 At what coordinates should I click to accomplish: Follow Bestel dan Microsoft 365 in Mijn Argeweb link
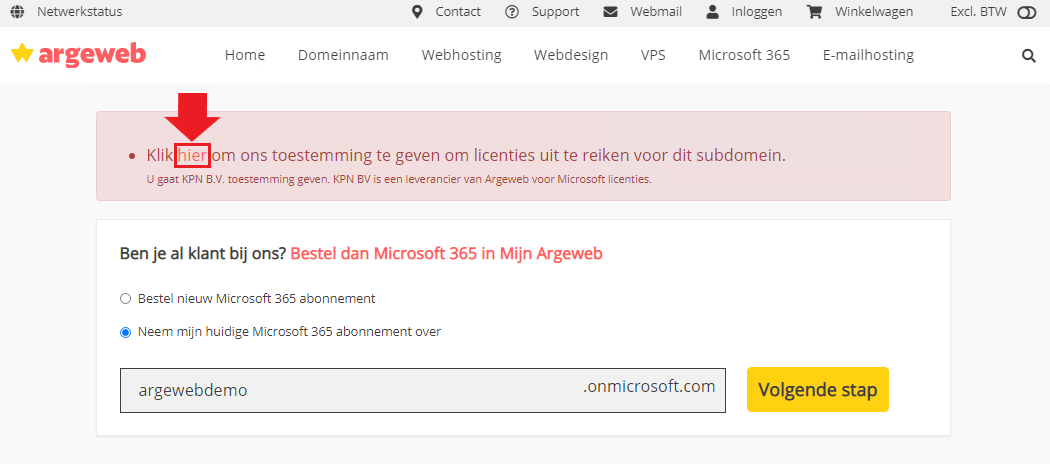[447, 254]
